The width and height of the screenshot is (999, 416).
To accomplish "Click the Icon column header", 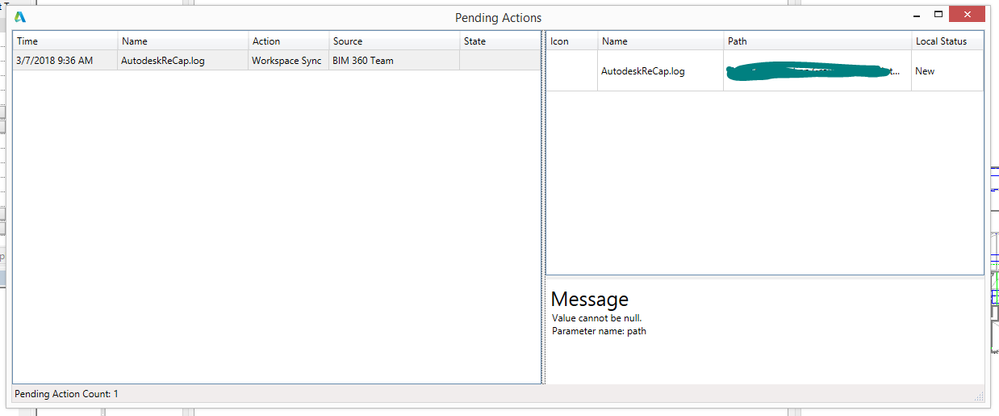I will [x=572, y=41].
